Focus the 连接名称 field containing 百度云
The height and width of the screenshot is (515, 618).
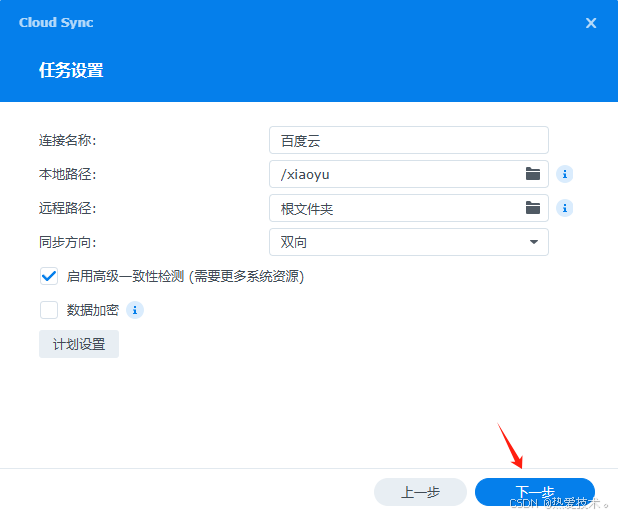tap(409, 140)
